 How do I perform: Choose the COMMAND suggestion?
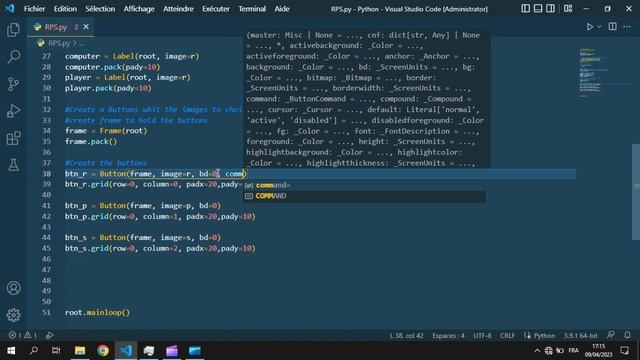(x=364, y=196)
